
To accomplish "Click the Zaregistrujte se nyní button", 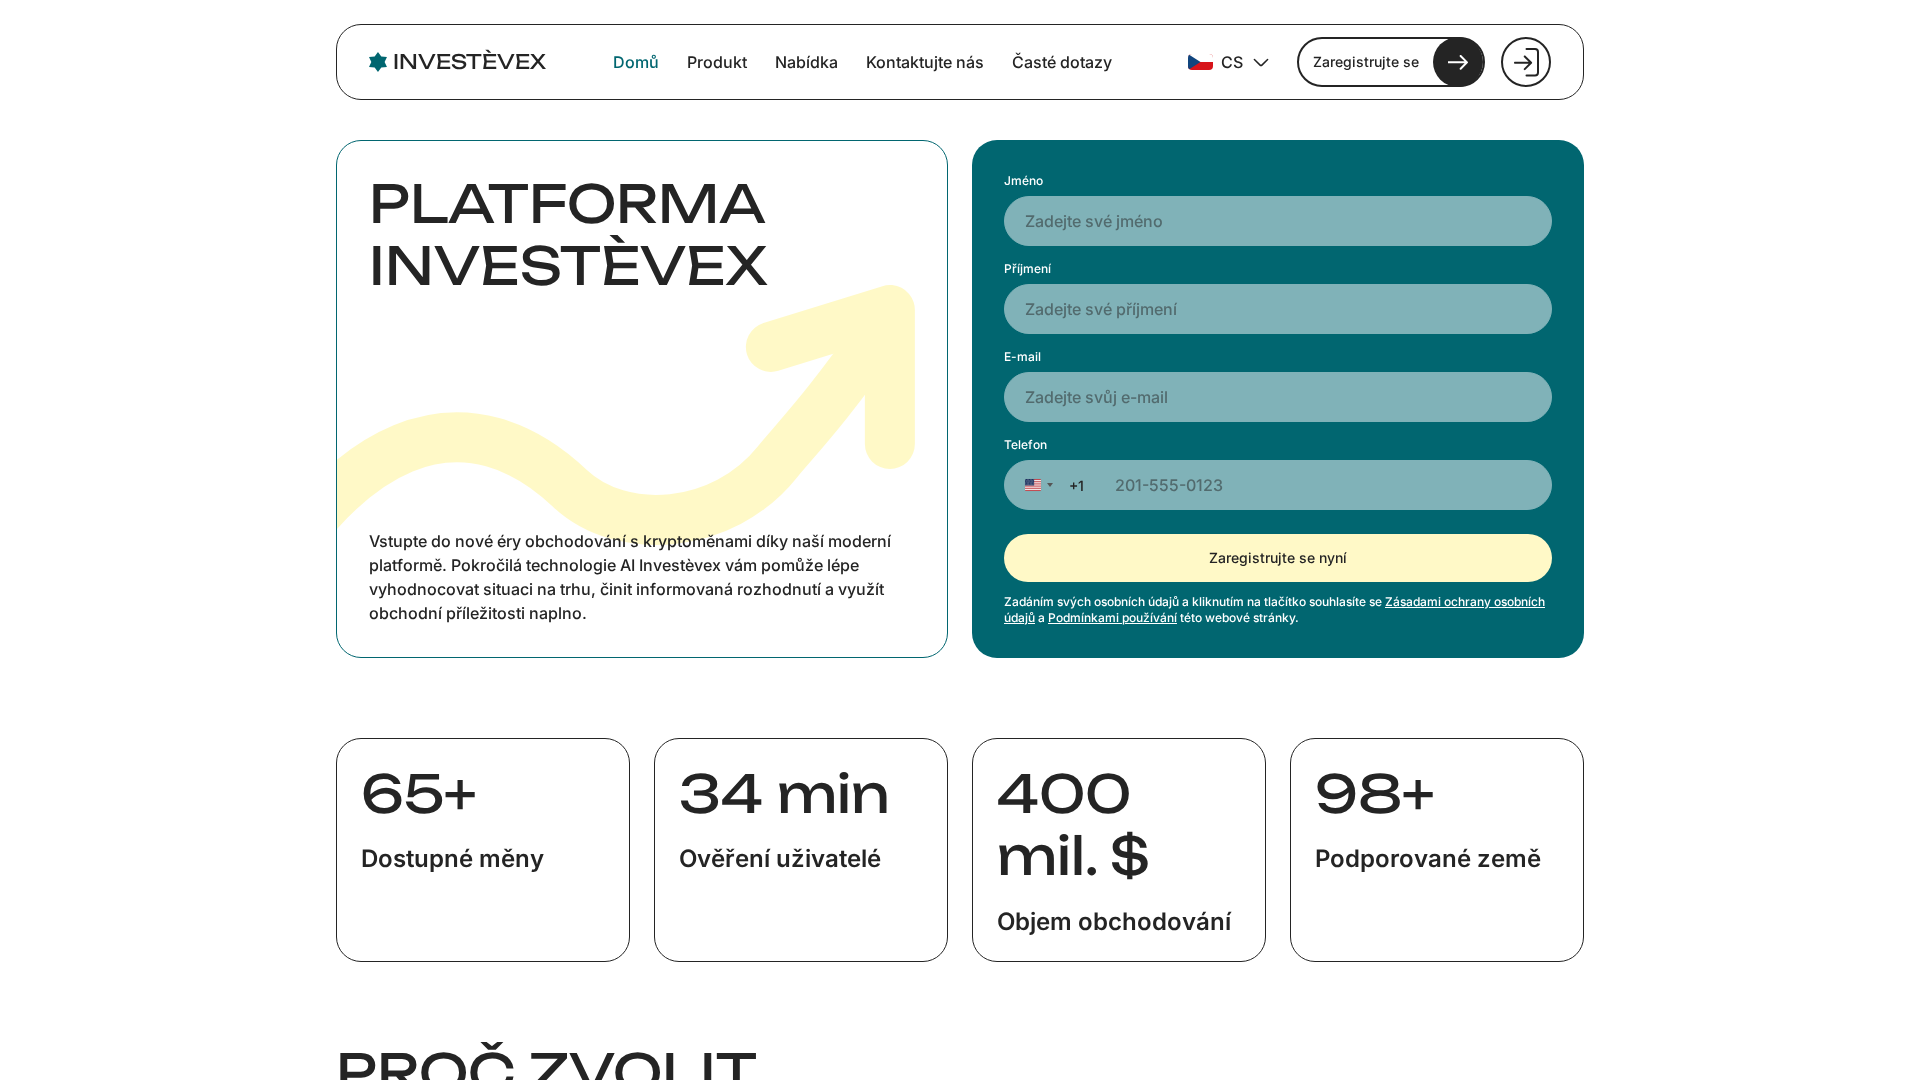I will point(1277,557).
